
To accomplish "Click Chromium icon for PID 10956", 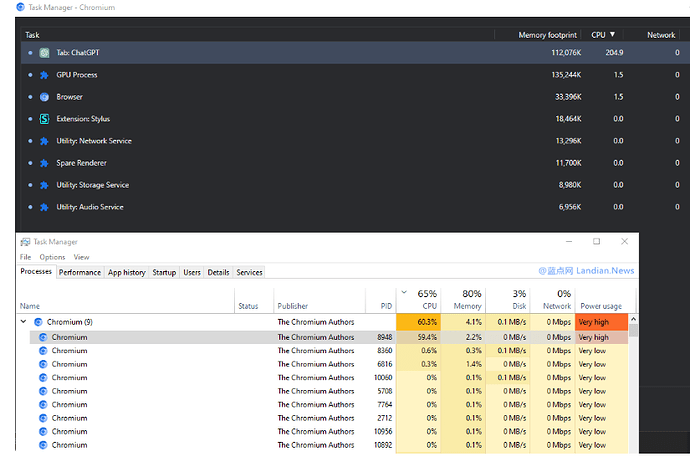I will coord(43,432).
